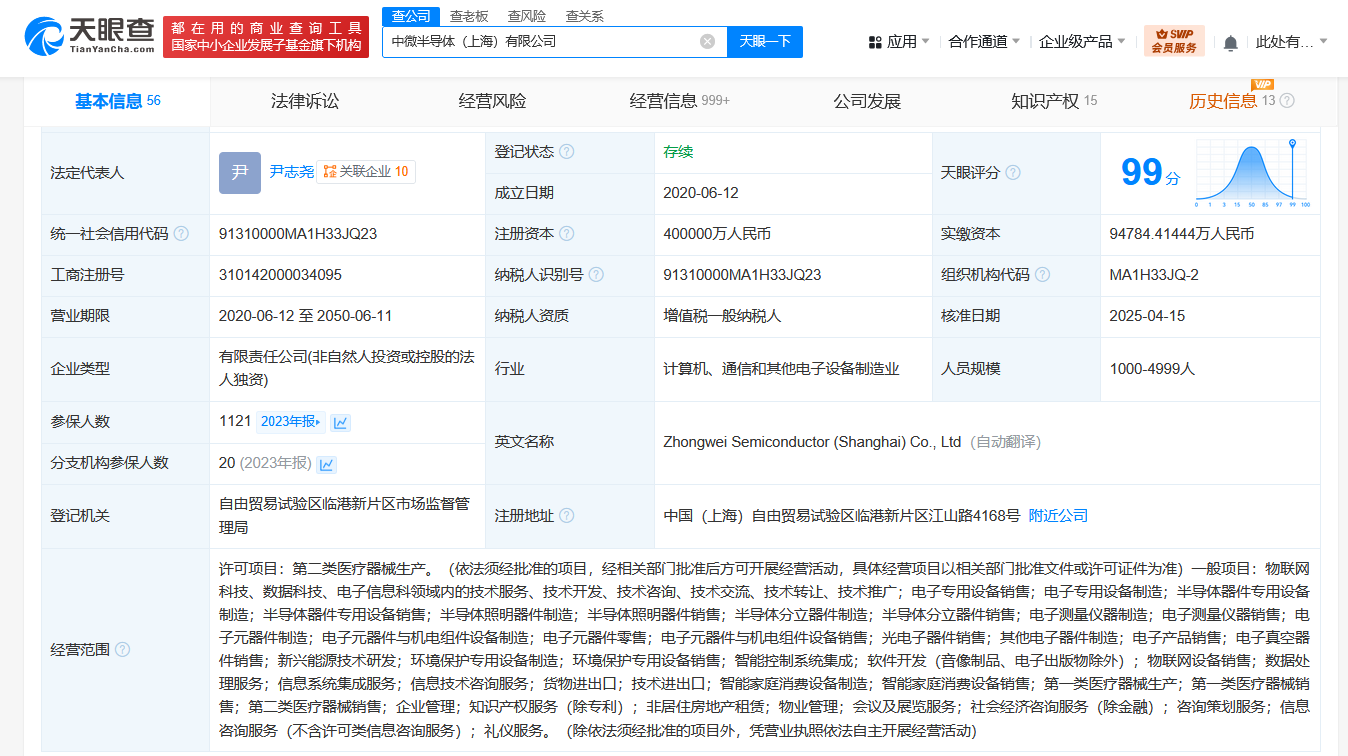Screen dimensions: 1348x756
Task: Click the help icon beside 天眼评分
Action: pyautogui.click(x=1013, y=173)
